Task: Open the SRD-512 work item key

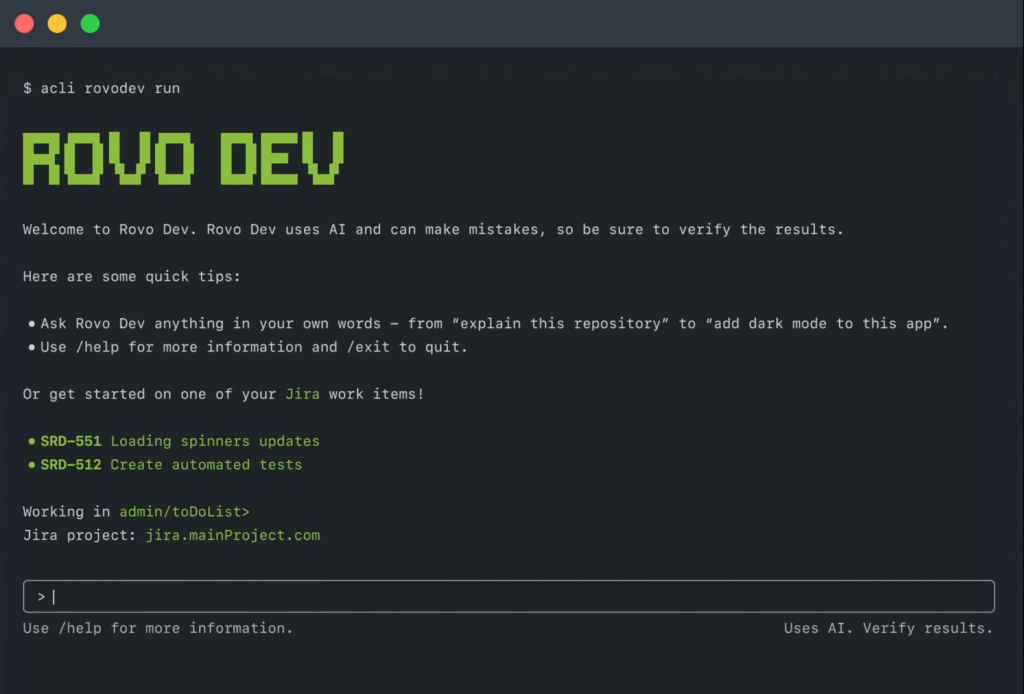Action: [71, 465]
